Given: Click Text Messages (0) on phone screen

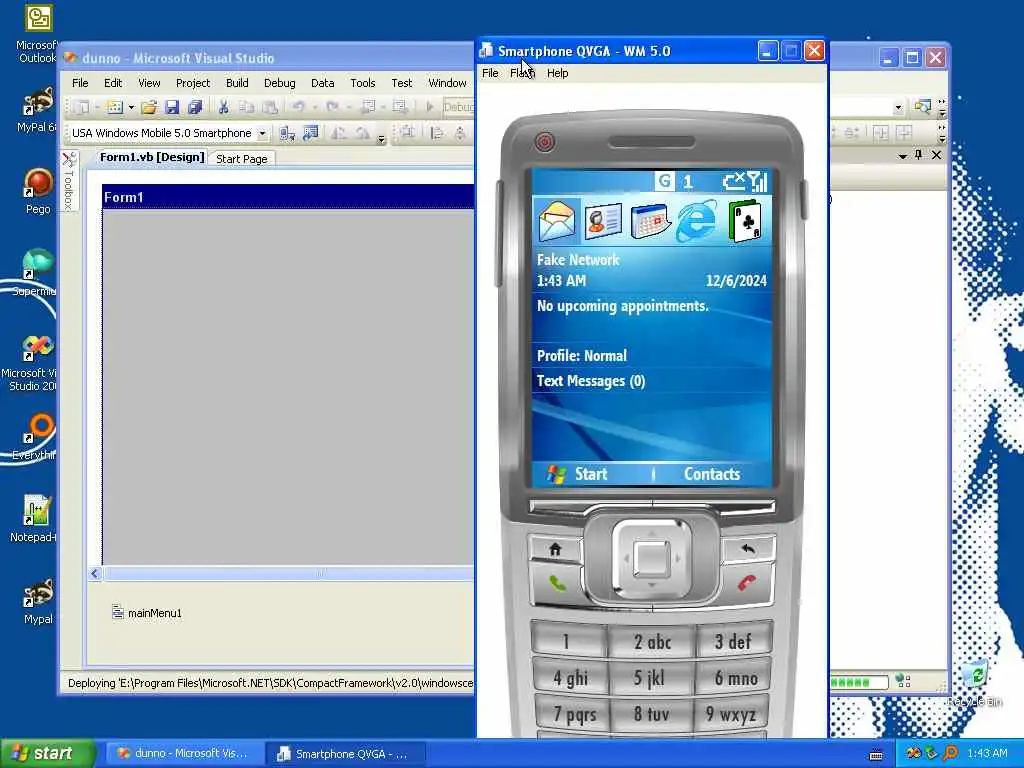Looking at the screenshot, I should point(591,381).
